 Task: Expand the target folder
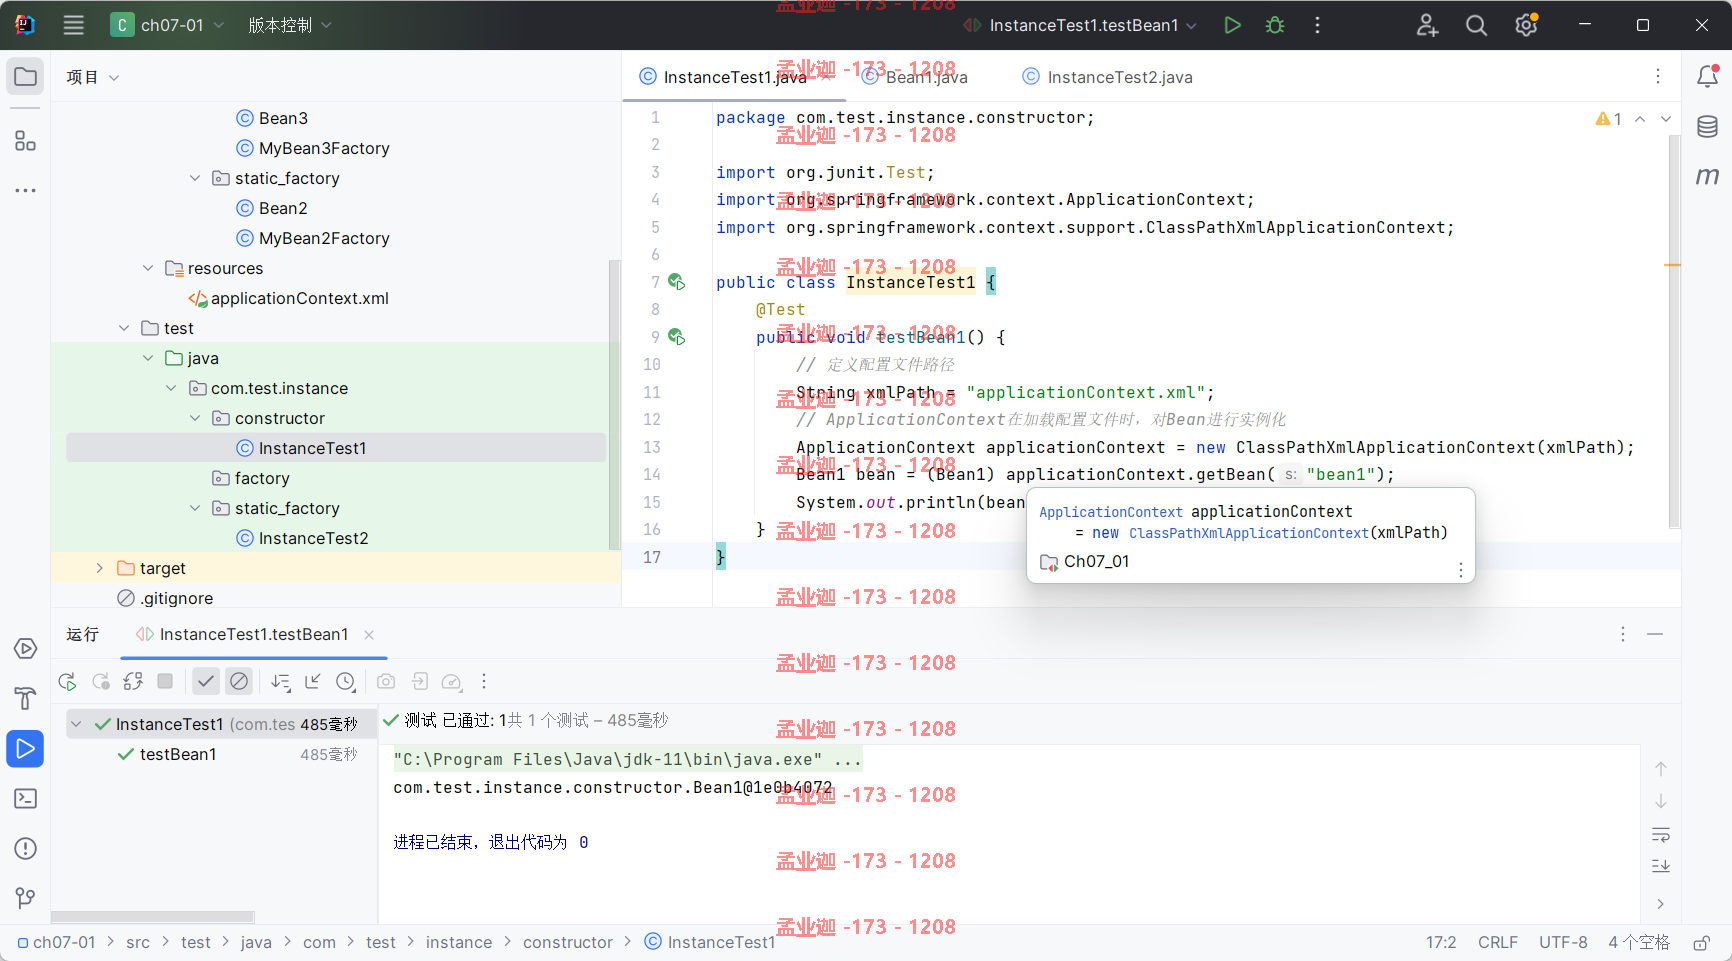click(99, 568)
